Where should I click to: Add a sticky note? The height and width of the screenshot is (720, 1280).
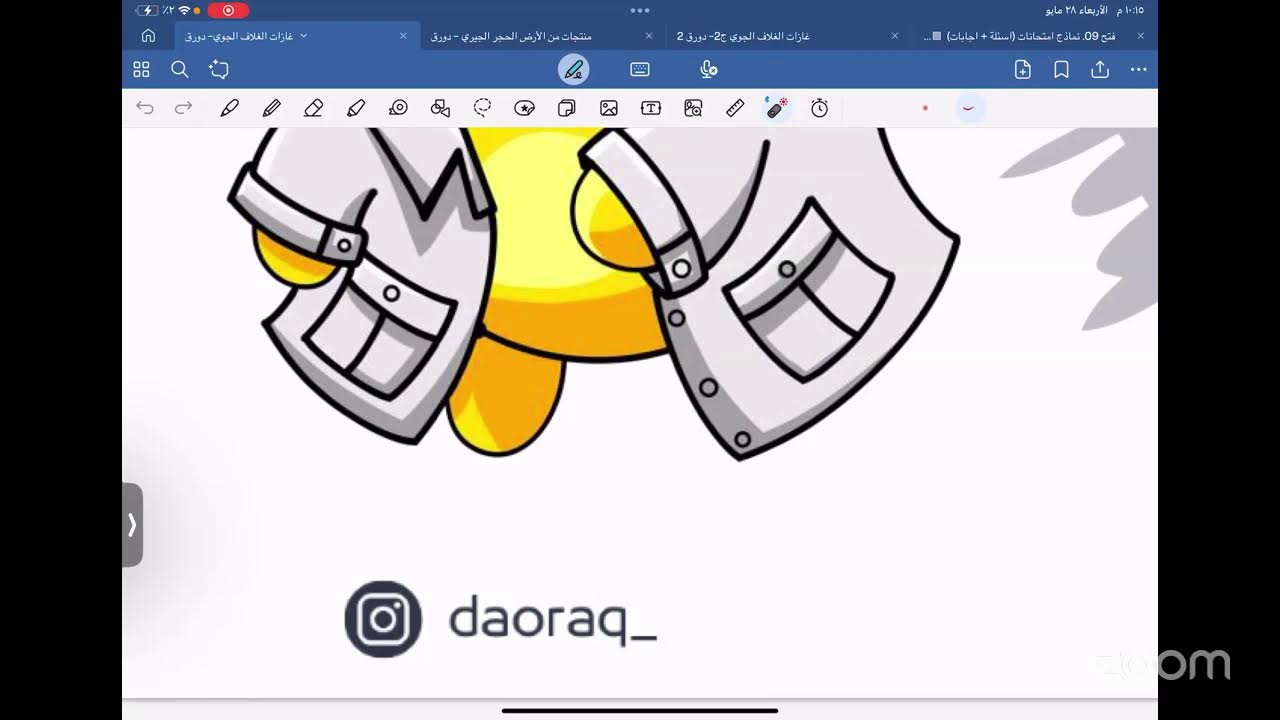tap(567, 108)
